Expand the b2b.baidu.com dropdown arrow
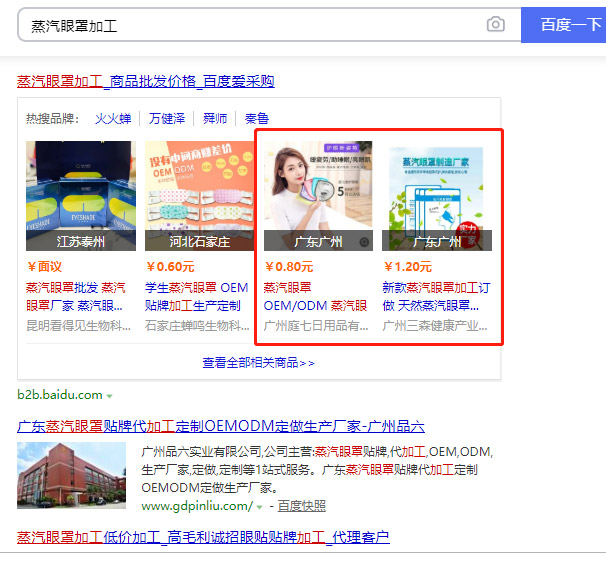The height and width of the screenshot is (581, 606). click(109, 396)
